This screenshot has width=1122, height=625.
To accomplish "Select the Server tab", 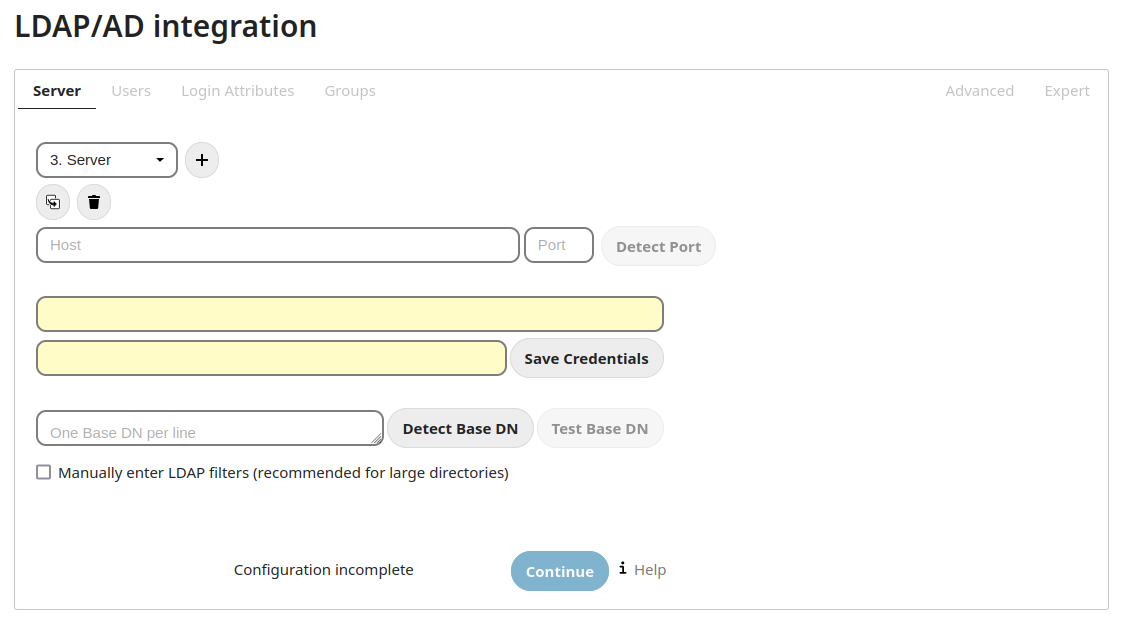I will click(x=56, y=91).
